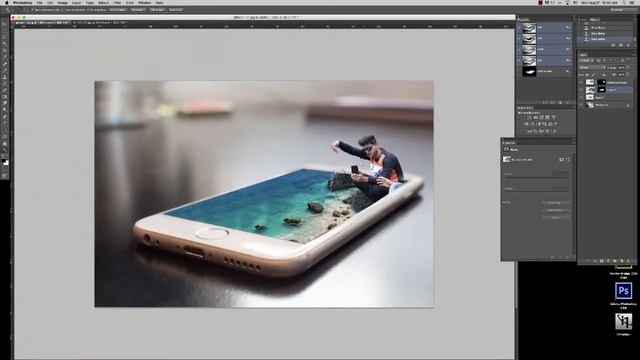The image size is (640, 360).
Task: Click Create new channel icon
Action: [560, 102]
